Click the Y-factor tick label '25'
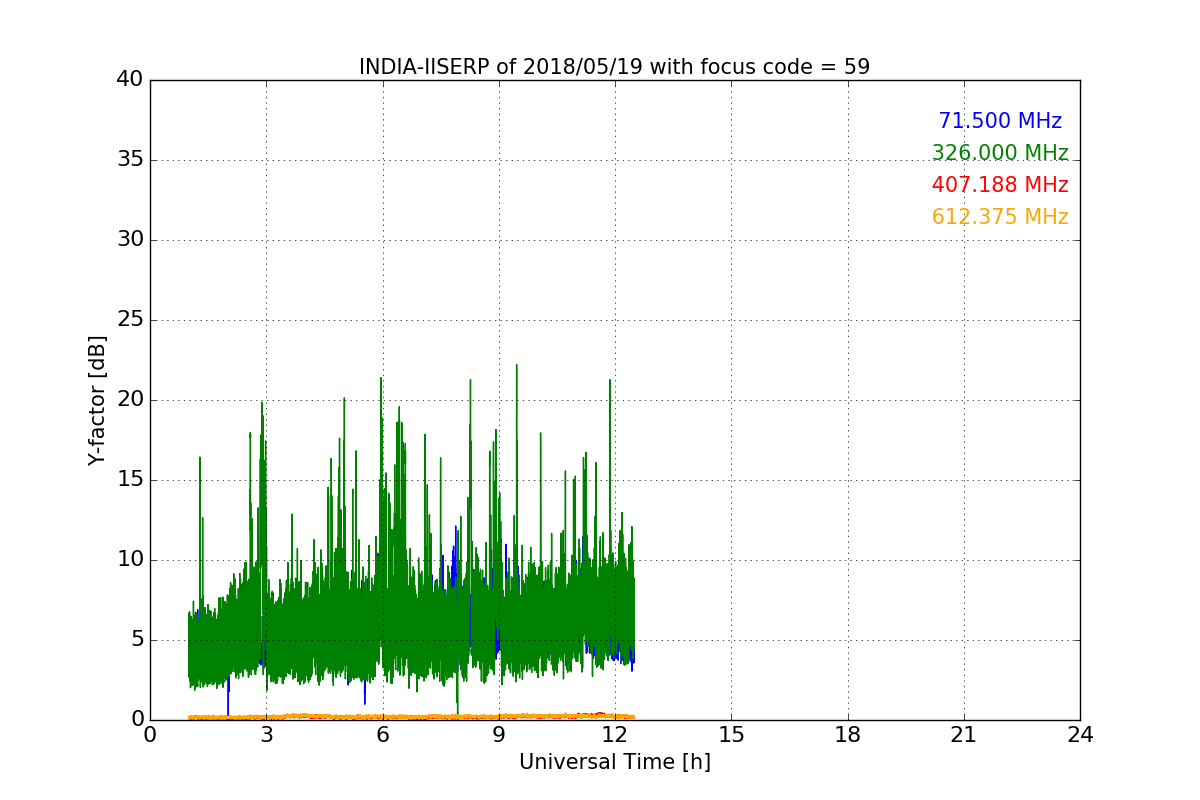 [x=130, y=320]
